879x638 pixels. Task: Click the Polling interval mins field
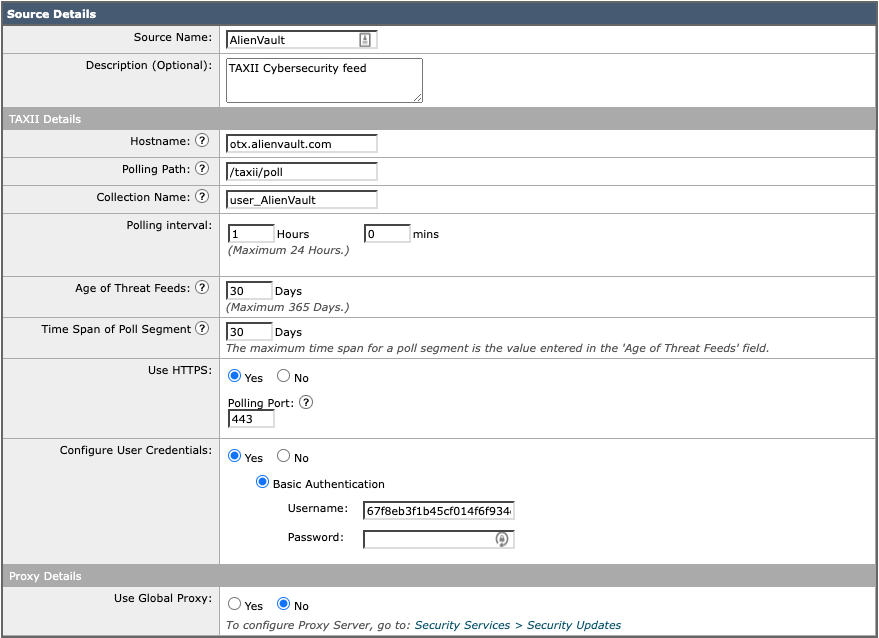[387, 234]
